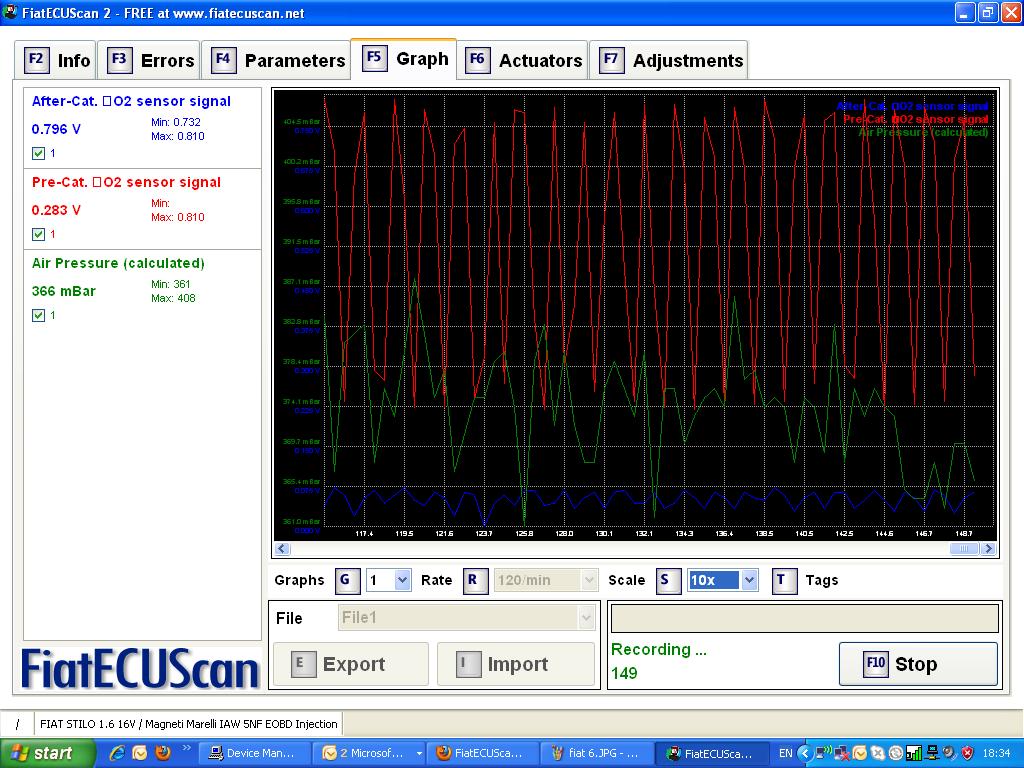Viewport: 1024px width, 768px height.
Task: Click the empty recording status field
Action: point(805,618)
